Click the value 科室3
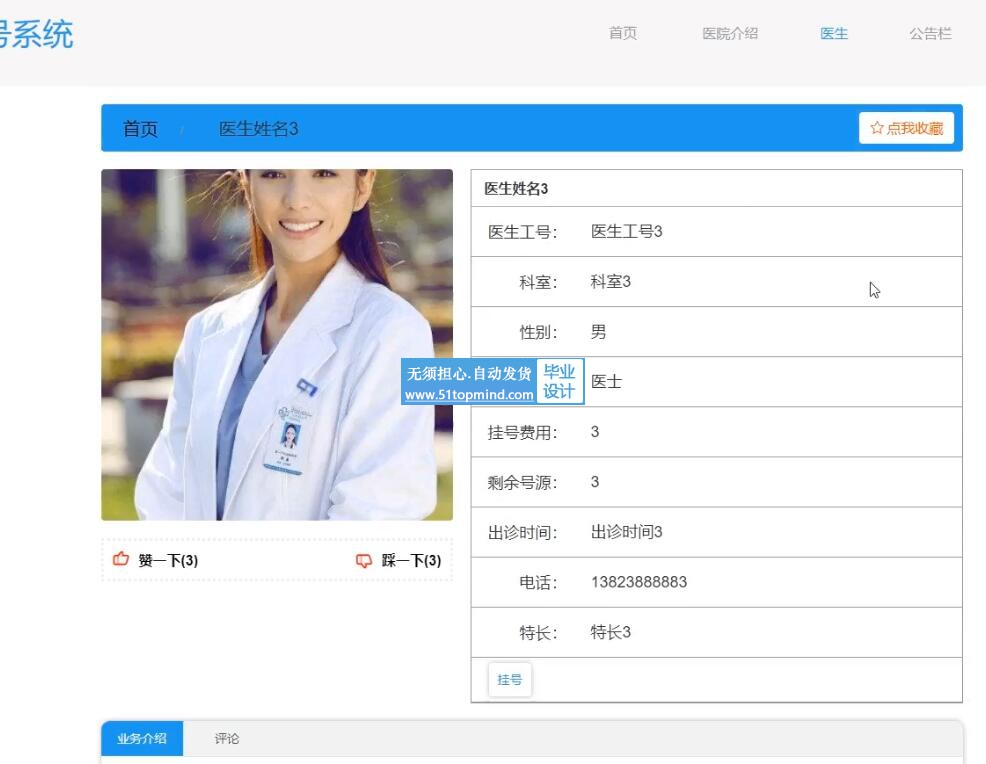The width and height of the screenshot is (986, 764). click(x=611, y=282)
